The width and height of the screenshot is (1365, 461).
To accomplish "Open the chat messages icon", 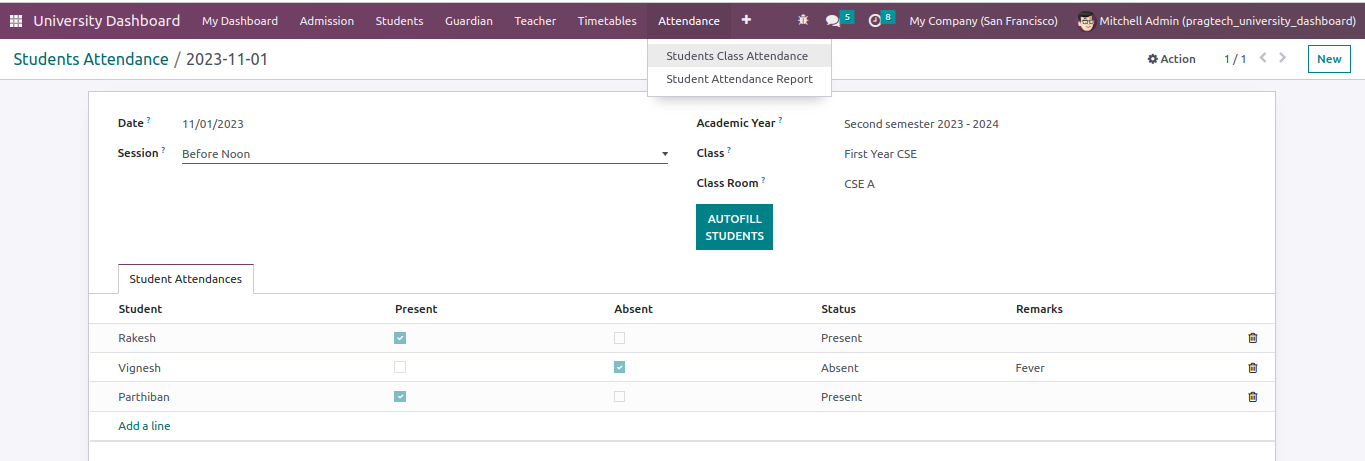I will point(833,21).
